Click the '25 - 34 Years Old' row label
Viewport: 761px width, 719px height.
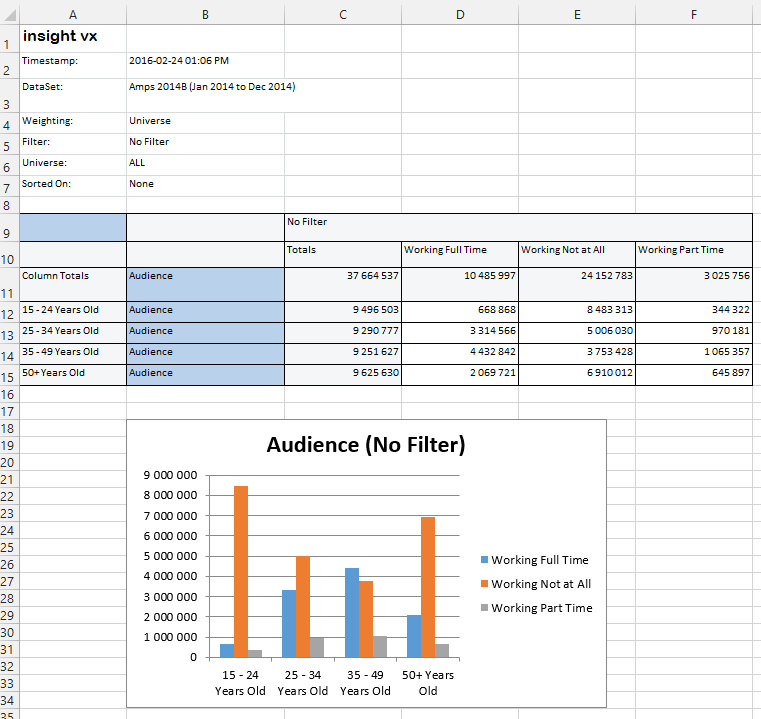click(x=73, y=333)
